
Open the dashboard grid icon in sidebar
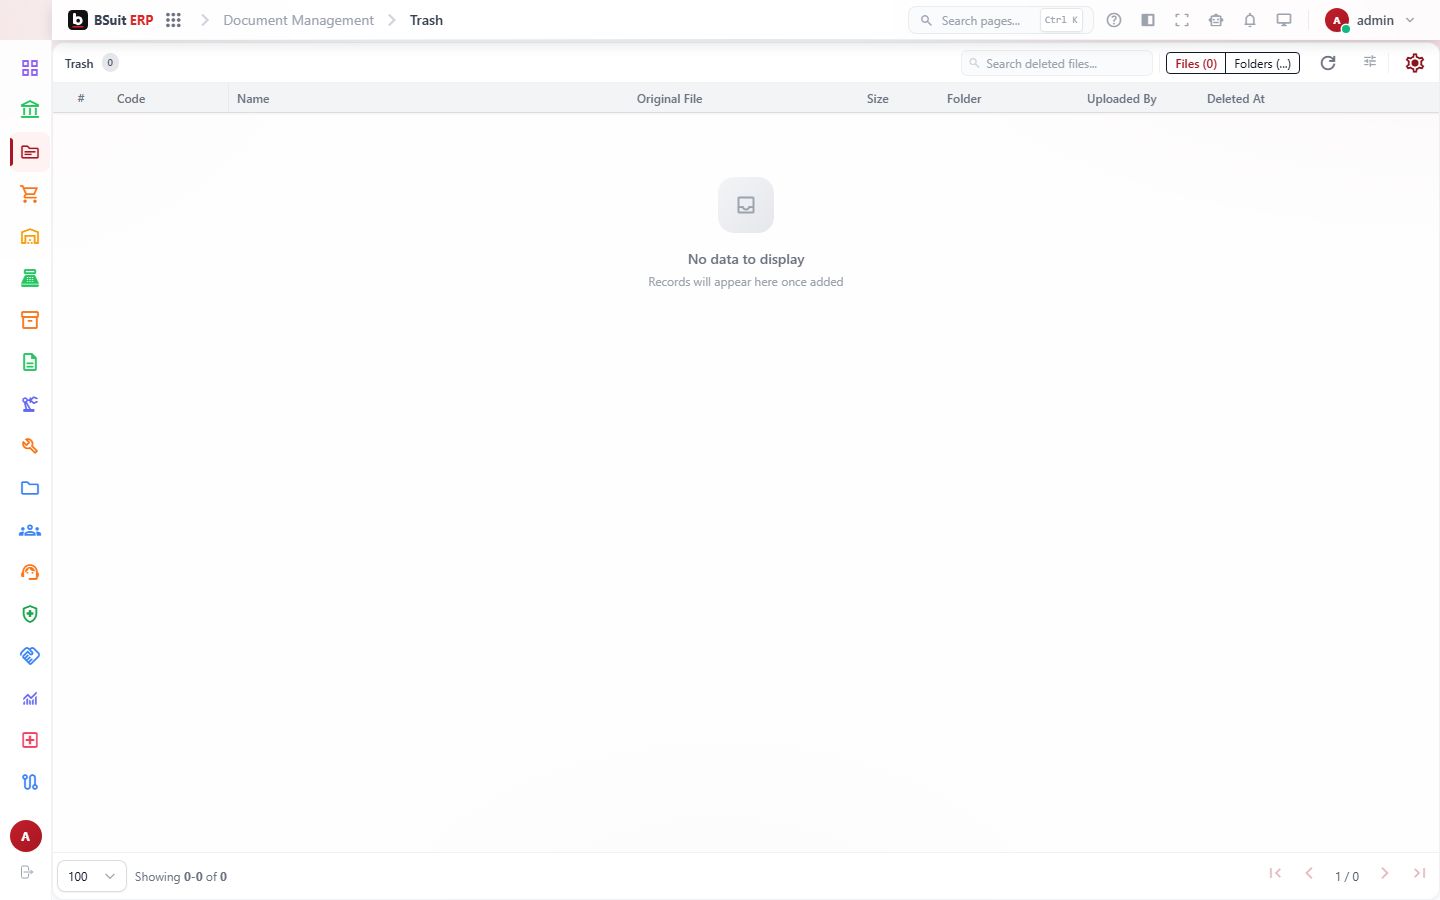(30, 68)
